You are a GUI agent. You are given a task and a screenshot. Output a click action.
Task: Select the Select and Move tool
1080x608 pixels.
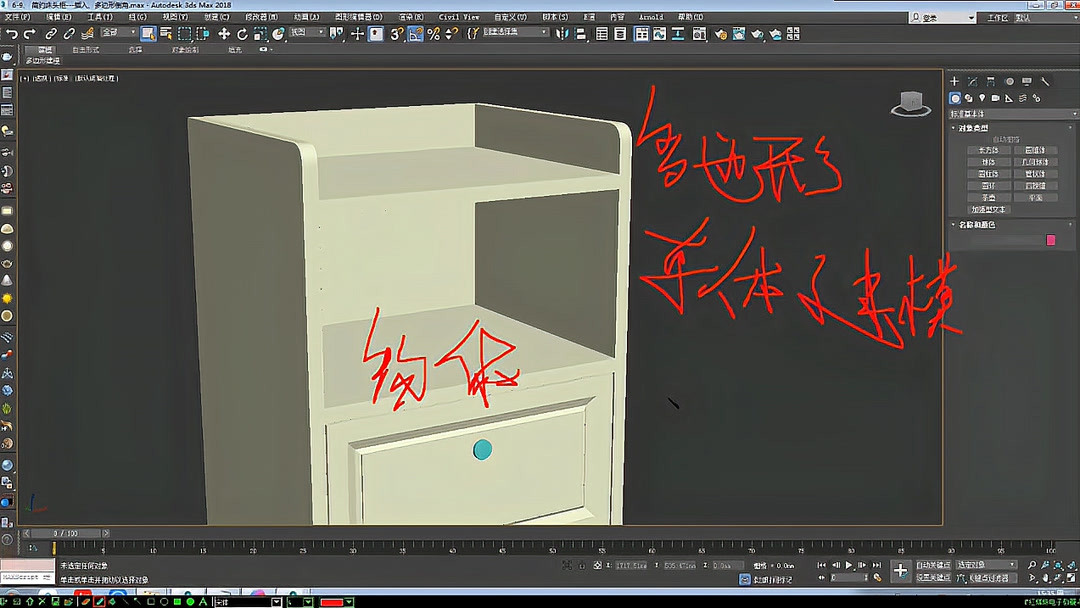[x=225, y=33]
